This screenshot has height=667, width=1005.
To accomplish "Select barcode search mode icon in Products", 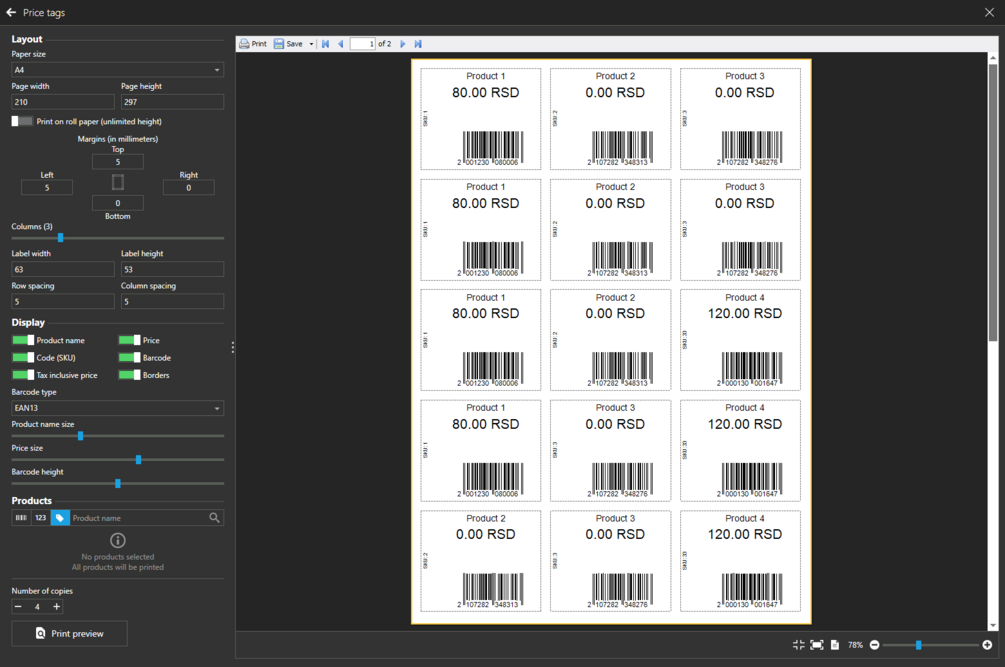I will pos(21,518).
